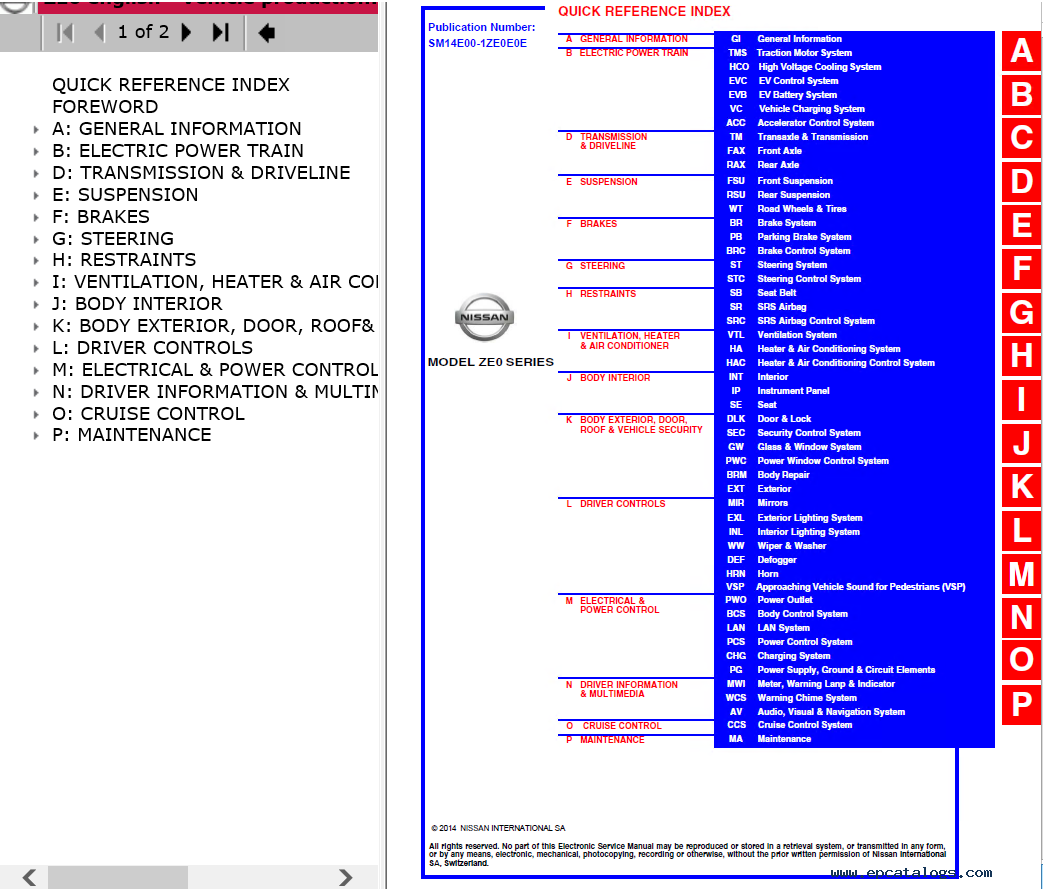The height and width of the screenshot is (889, 1043).
Task: Expand the E: SUSPENSION tree node
Action: (x=36, y=195)
